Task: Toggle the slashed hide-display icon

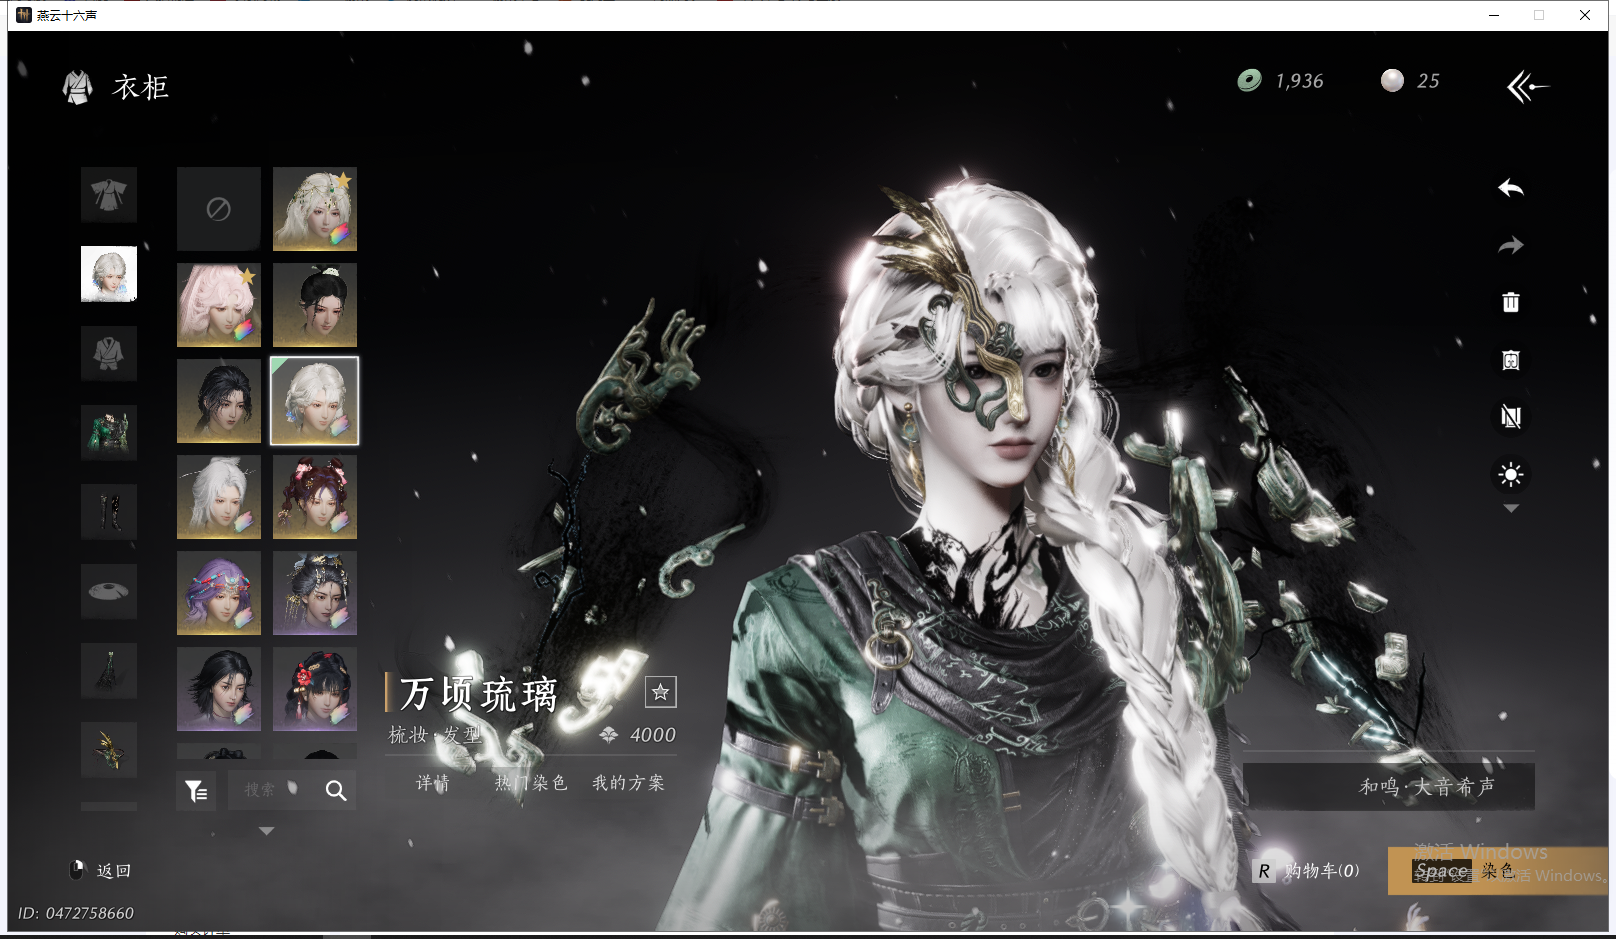Action: tap(1510, 417)
